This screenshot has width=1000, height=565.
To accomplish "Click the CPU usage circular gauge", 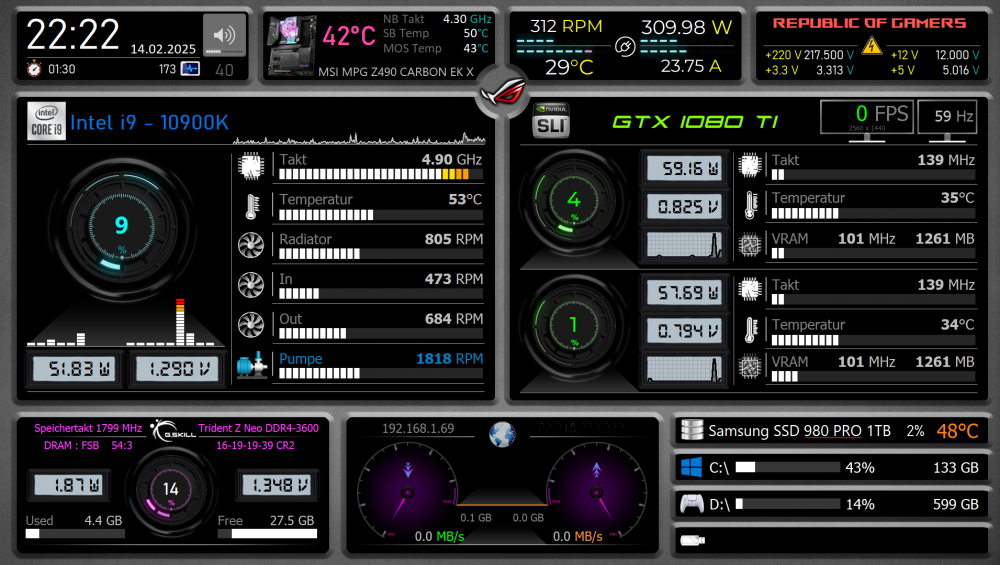I will (121, 224).
